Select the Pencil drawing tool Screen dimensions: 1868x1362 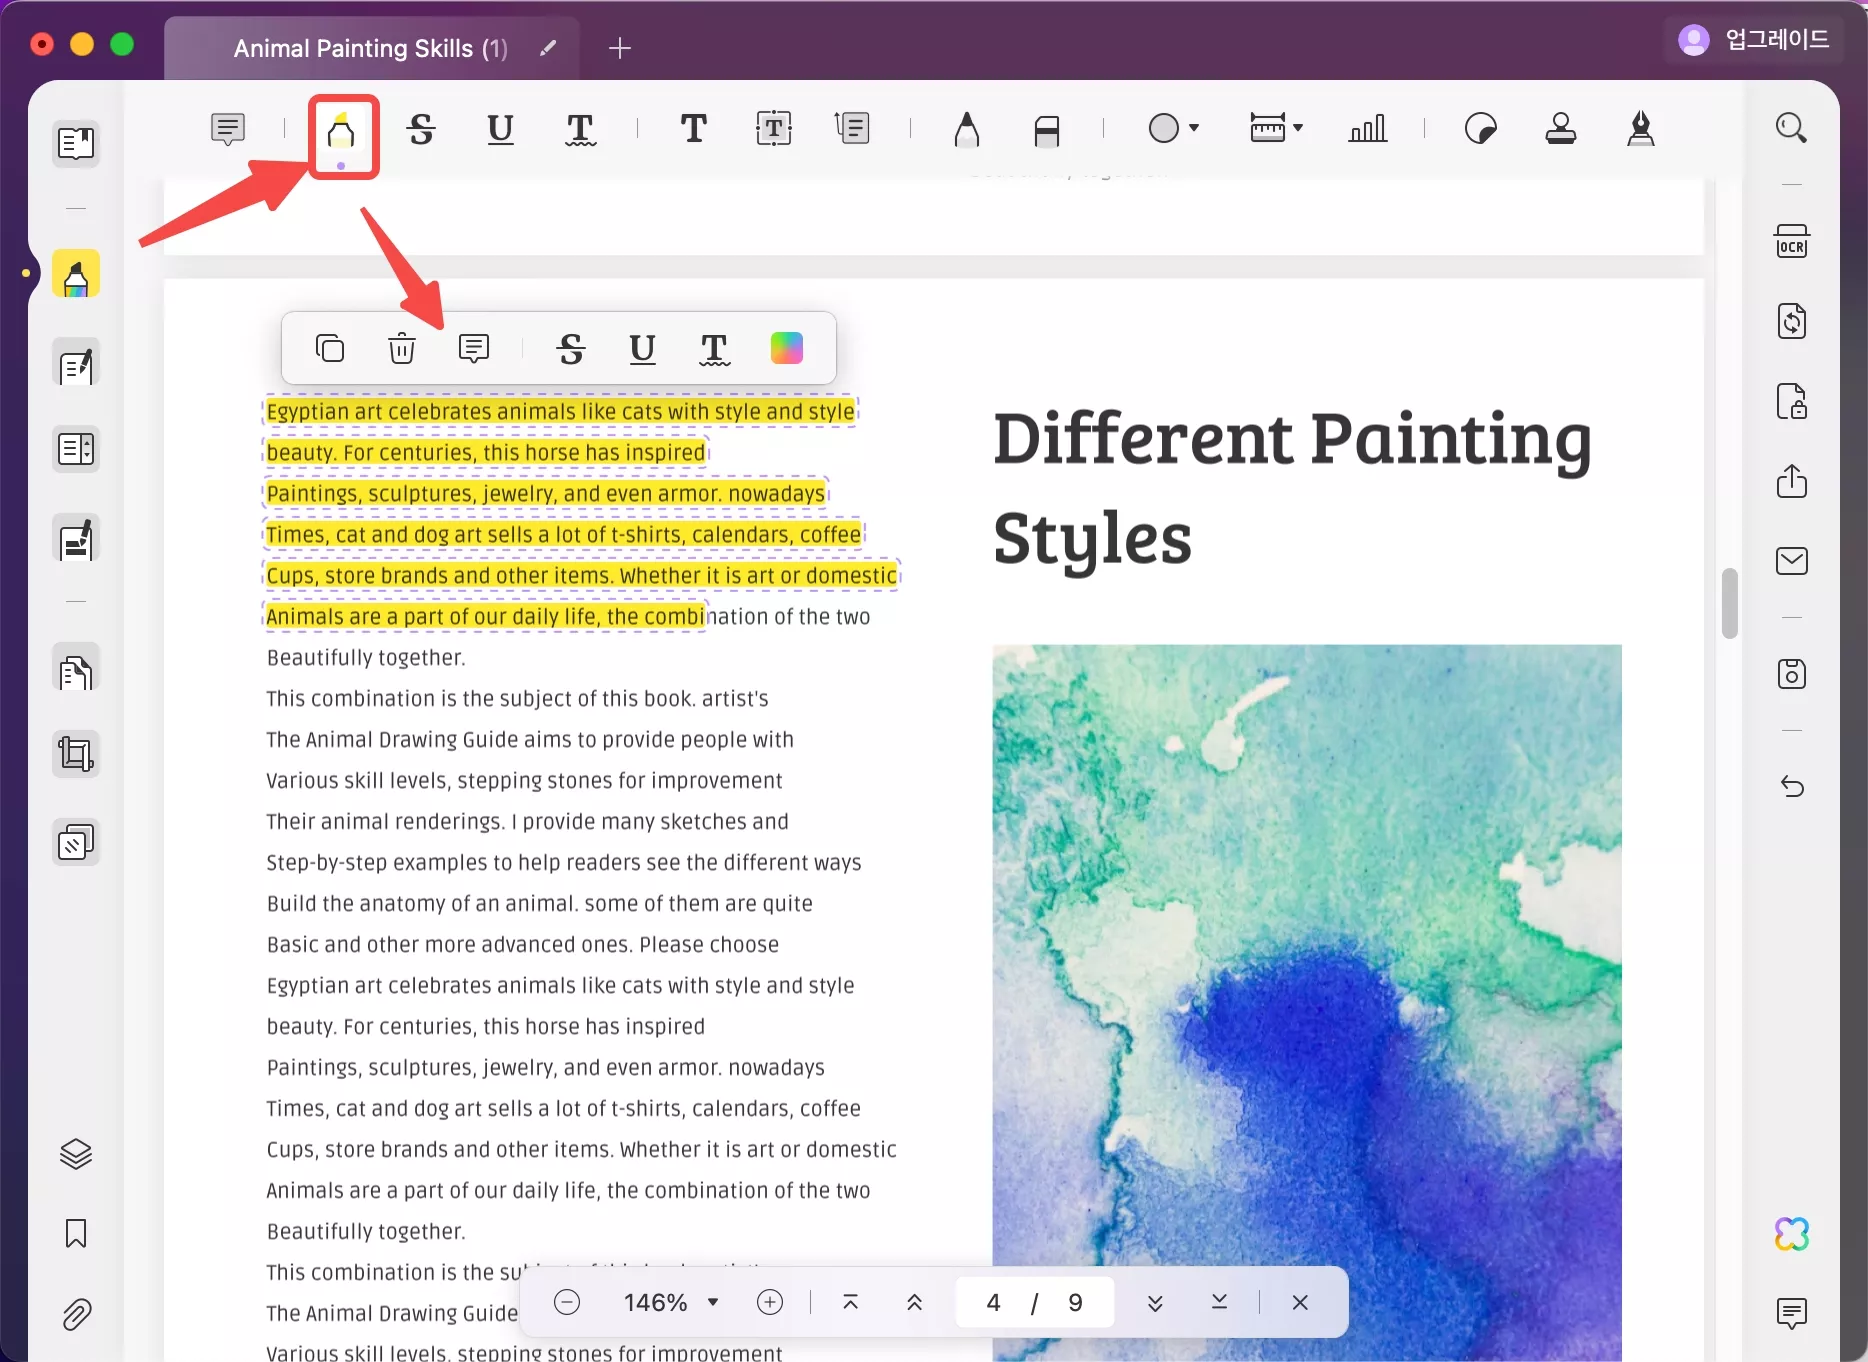click(x=966, y=129)
